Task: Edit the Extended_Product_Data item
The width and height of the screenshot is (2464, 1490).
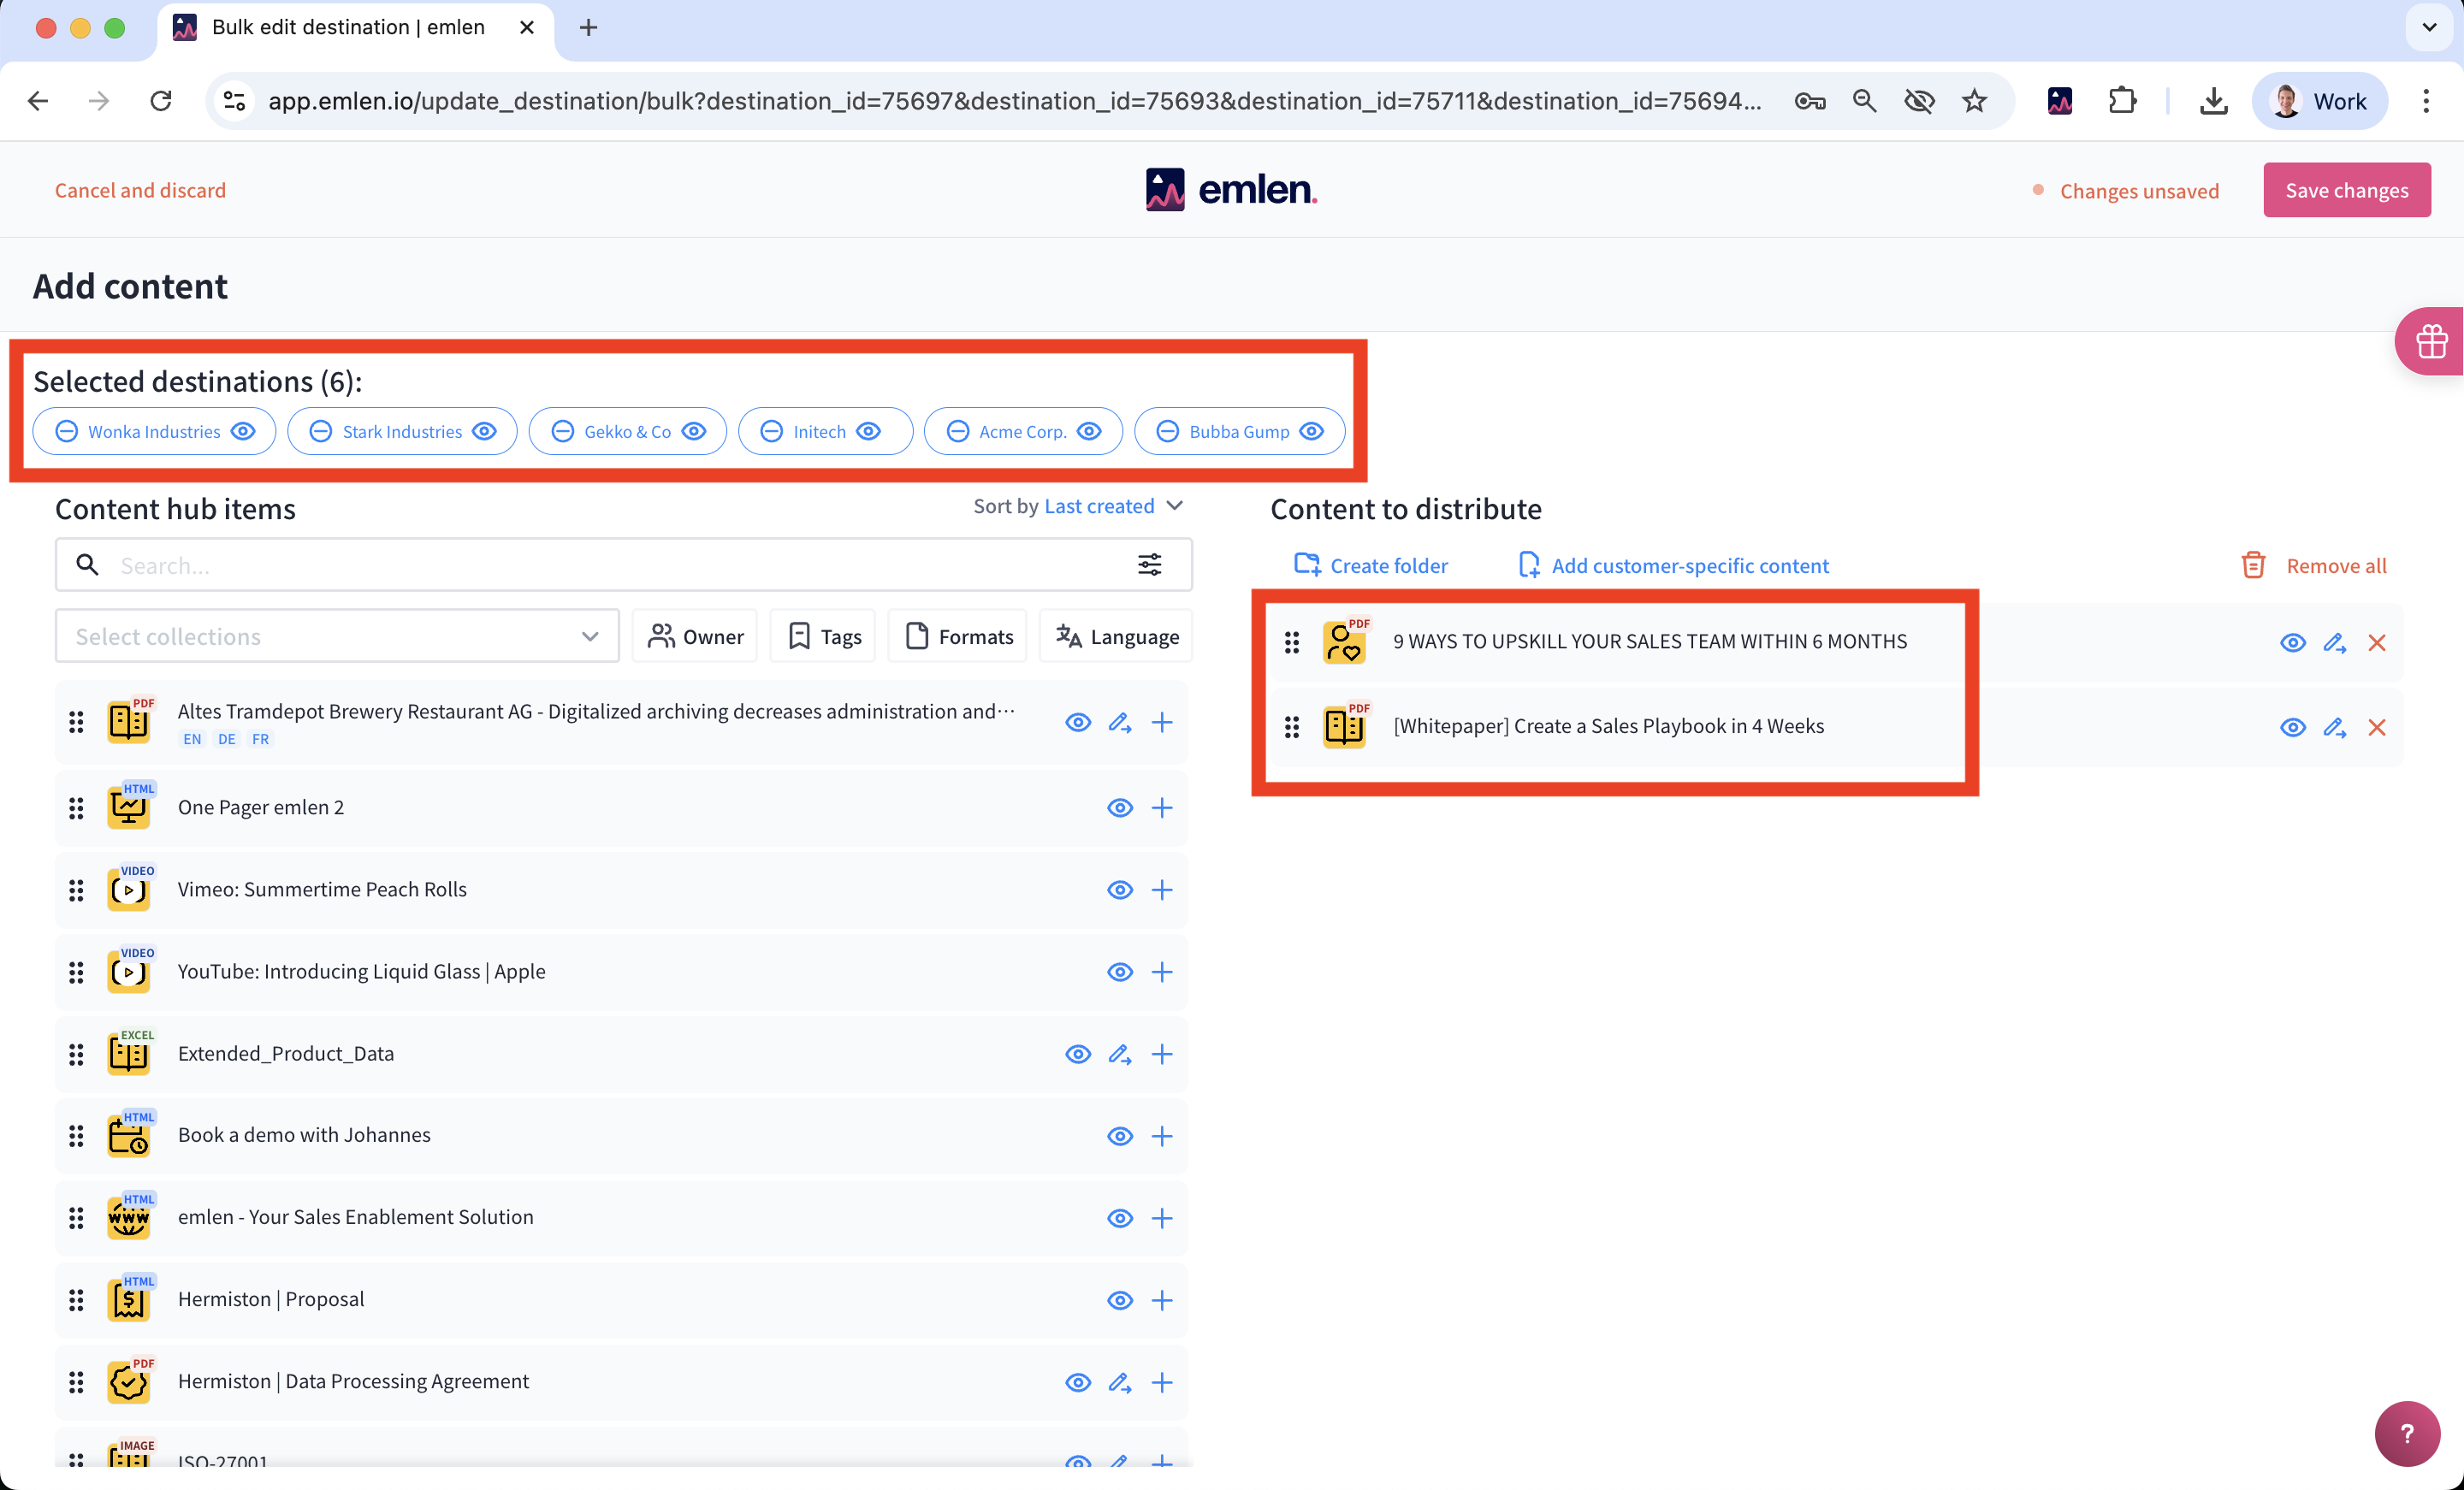Action: pos(1119,1053)
